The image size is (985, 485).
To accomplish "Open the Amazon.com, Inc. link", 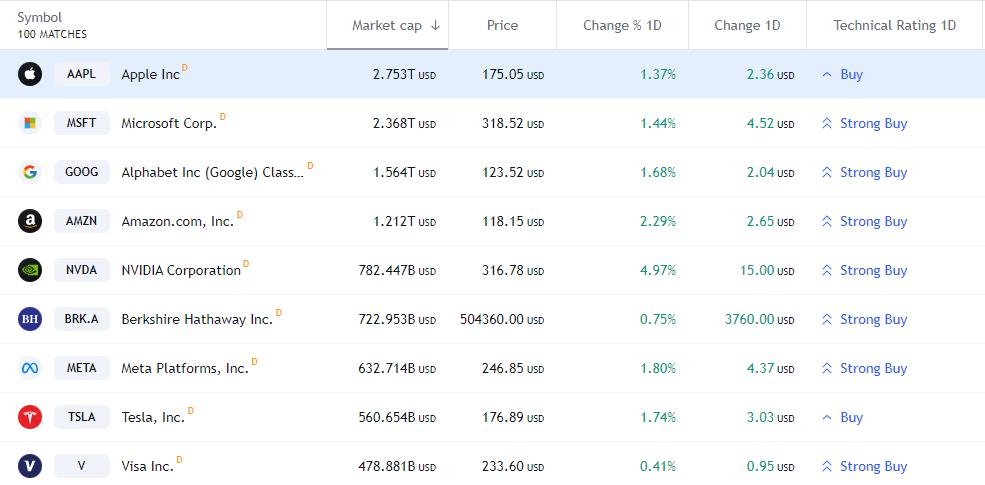I will [x=178, y=222].
